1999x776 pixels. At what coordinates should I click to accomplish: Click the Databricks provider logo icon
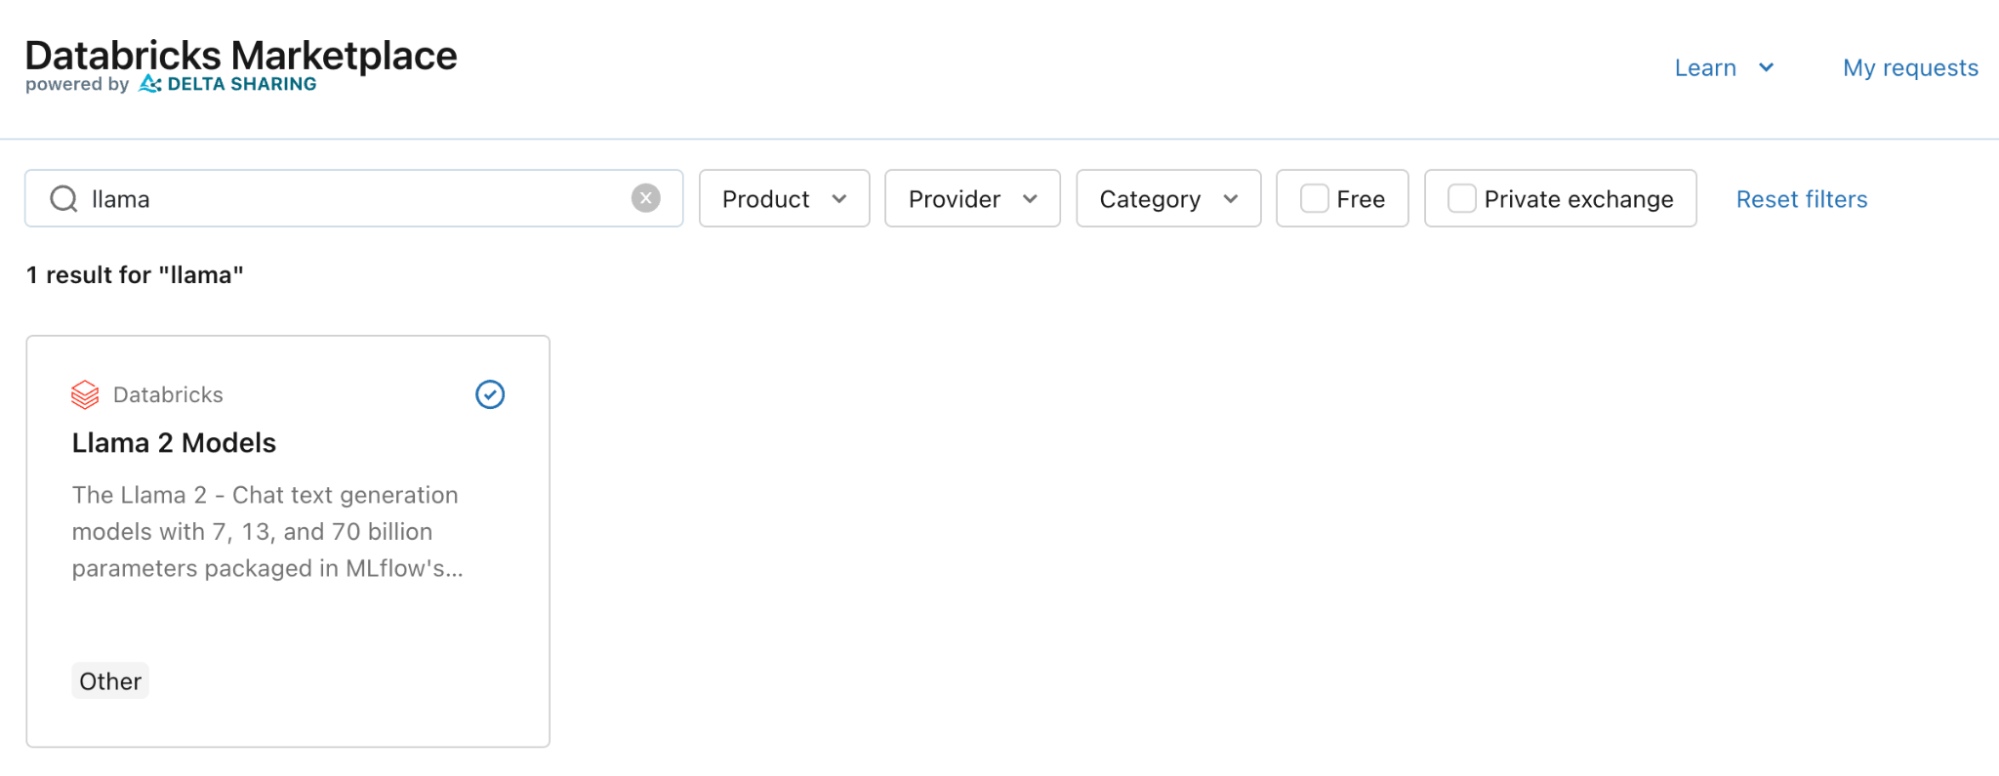(85, 395)
